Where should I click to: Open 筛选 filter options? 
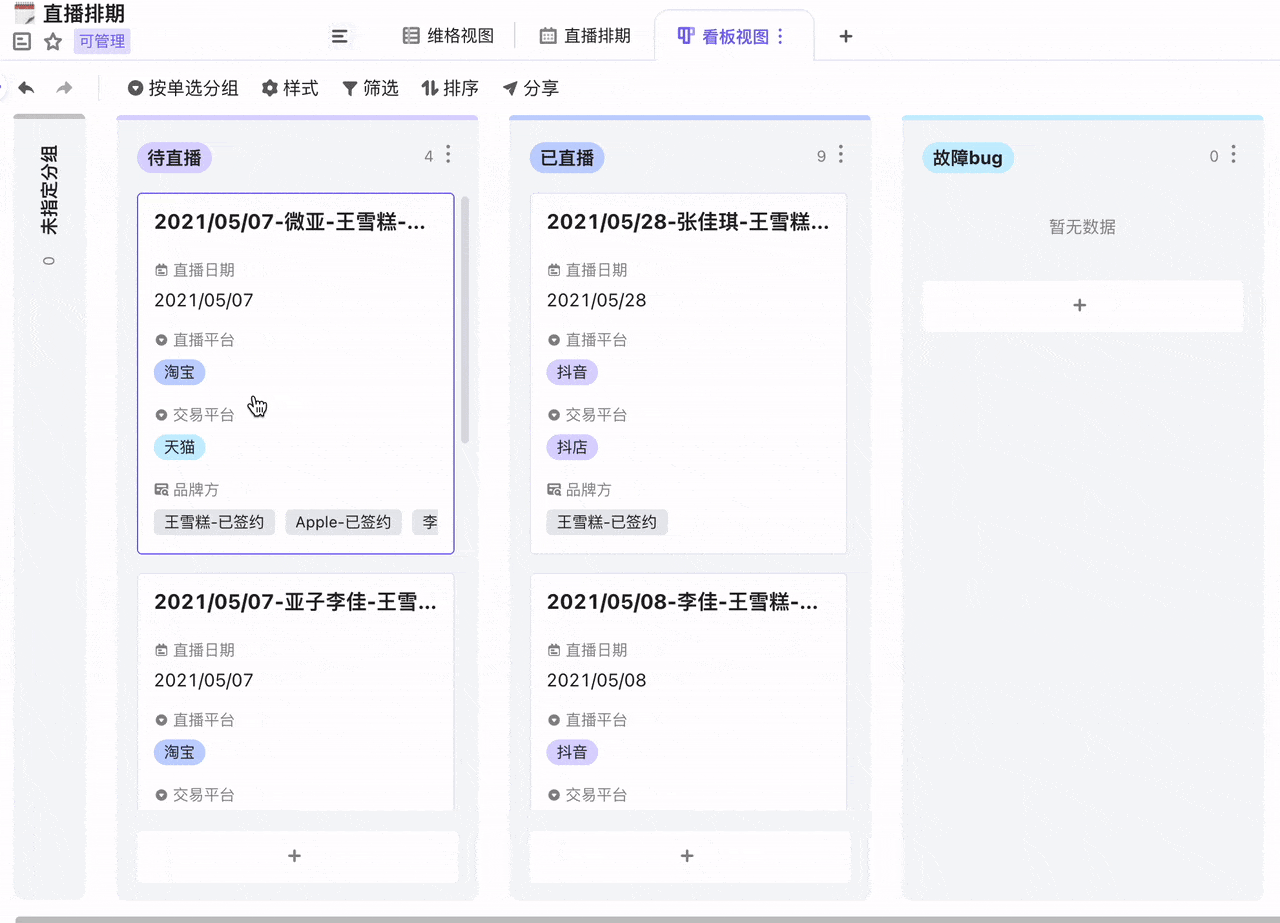coord(370,88)
